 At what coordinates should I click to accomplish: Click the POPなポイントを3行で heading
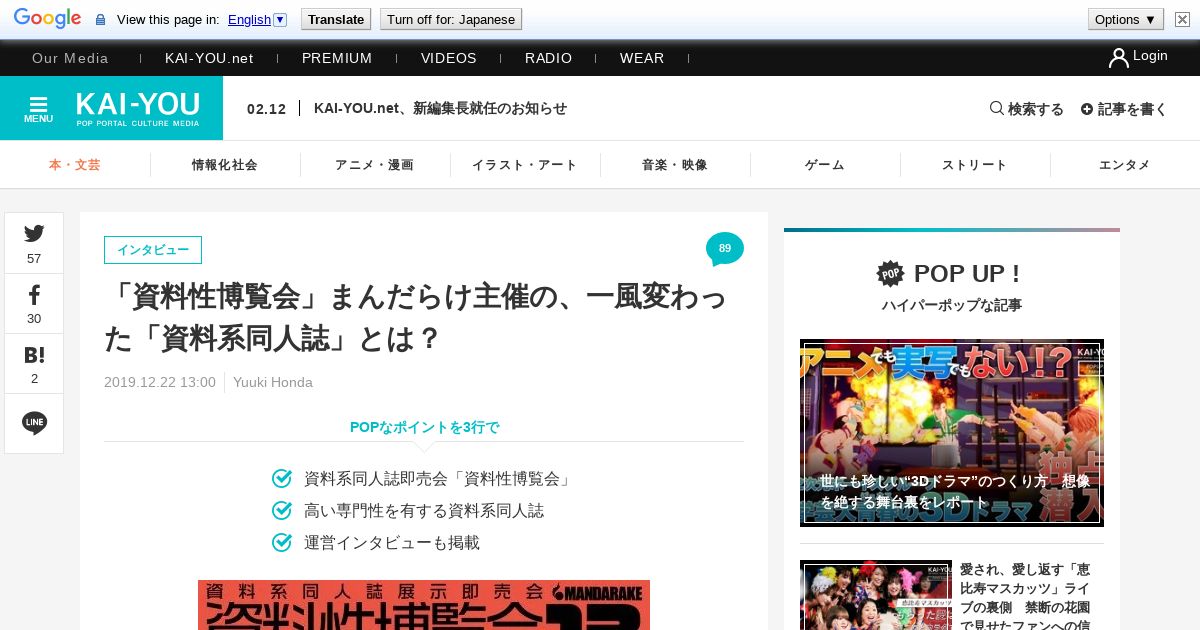(424, 427)
